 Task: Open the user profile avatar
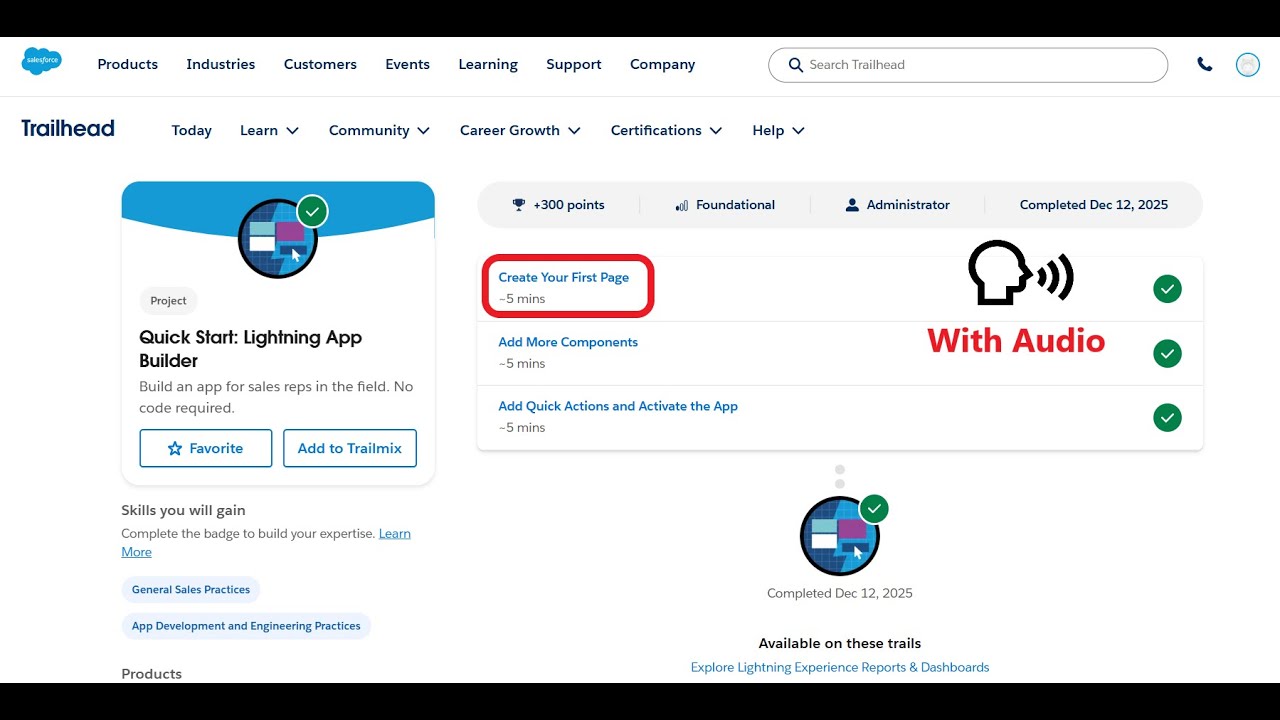pos(1248,65)
